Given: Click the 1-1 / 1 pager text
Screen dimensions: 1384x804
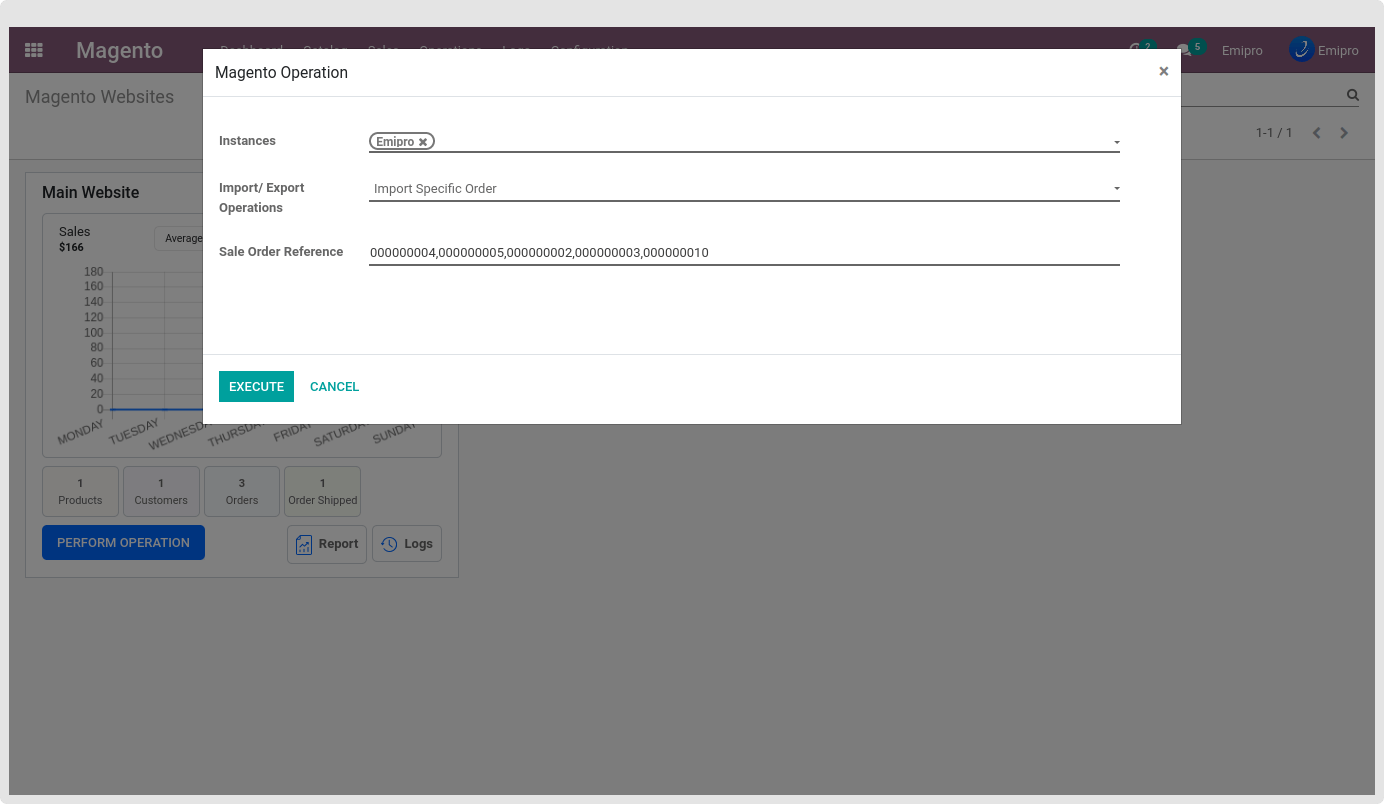Looking at the screenshot, I should tap(1274, 133).
